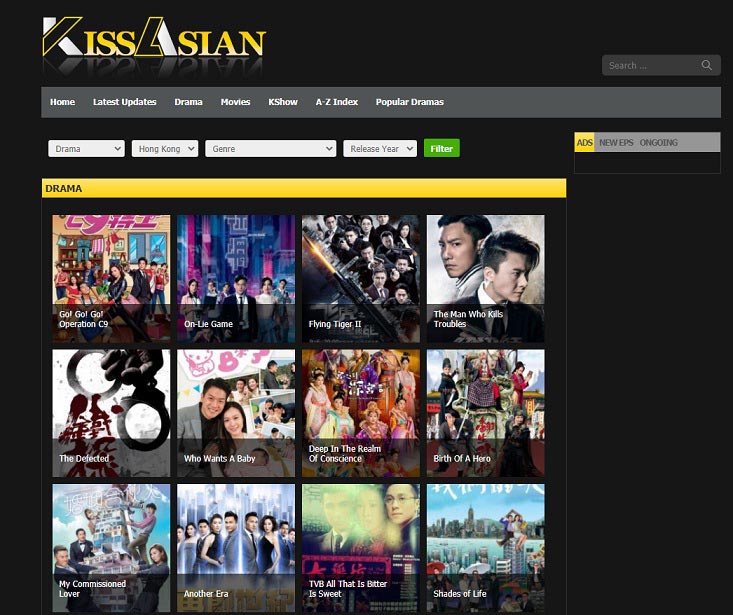The image size is (733, 615).
Task: Click the green Filter button
Action: tap(442, 148)
